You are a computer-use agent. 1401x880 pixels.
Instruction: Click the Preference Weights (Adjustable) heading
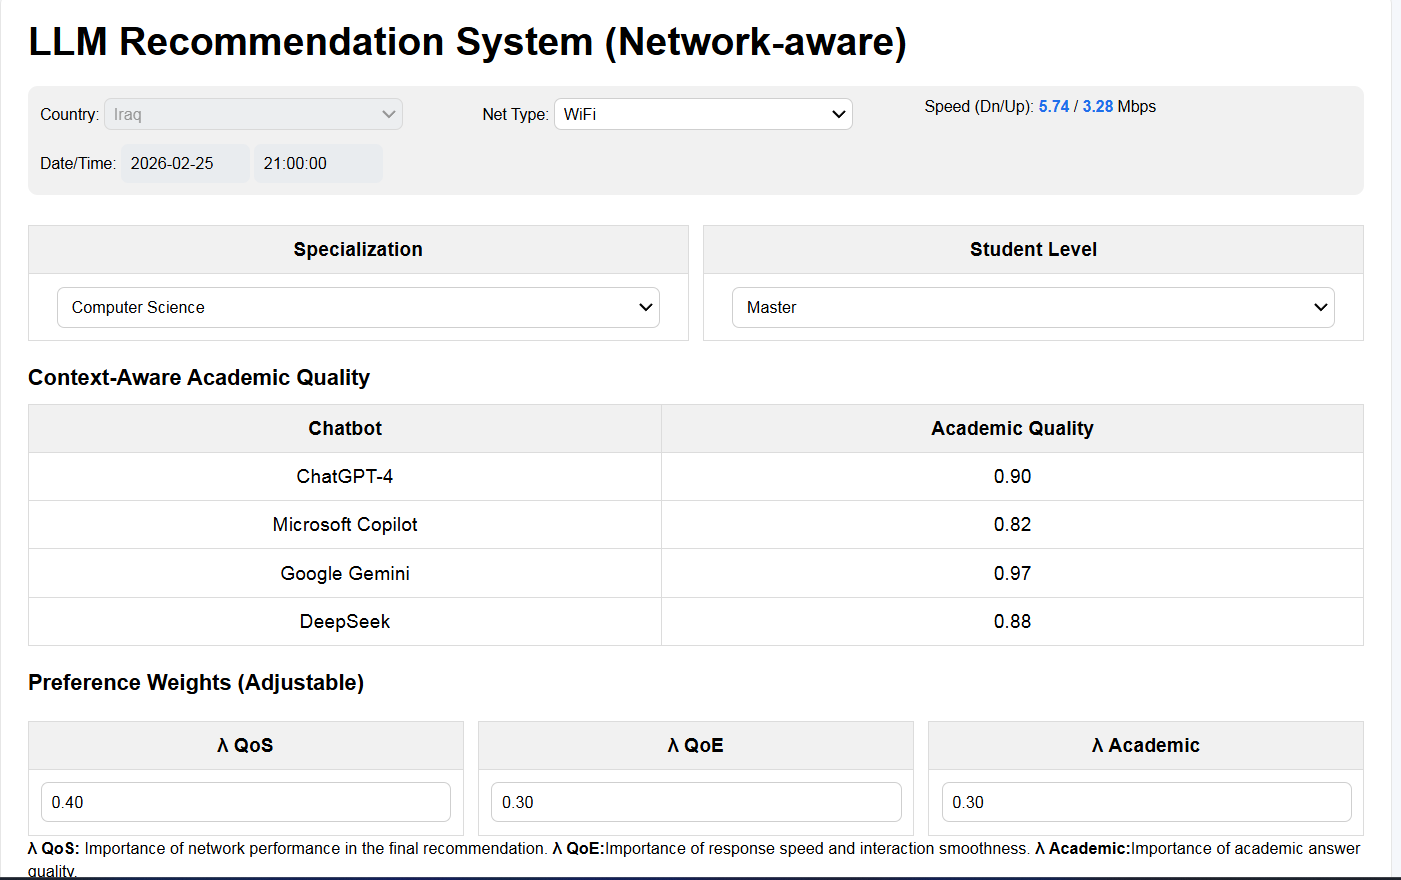(x=196, y=682)
